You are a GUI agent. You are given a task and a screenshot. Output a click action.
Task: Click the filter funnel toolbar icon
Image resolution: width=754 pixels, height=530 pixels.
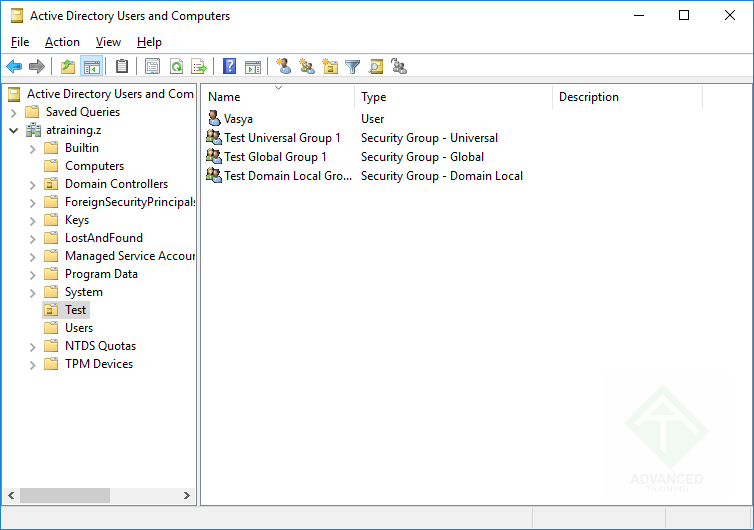pos(352,67)
